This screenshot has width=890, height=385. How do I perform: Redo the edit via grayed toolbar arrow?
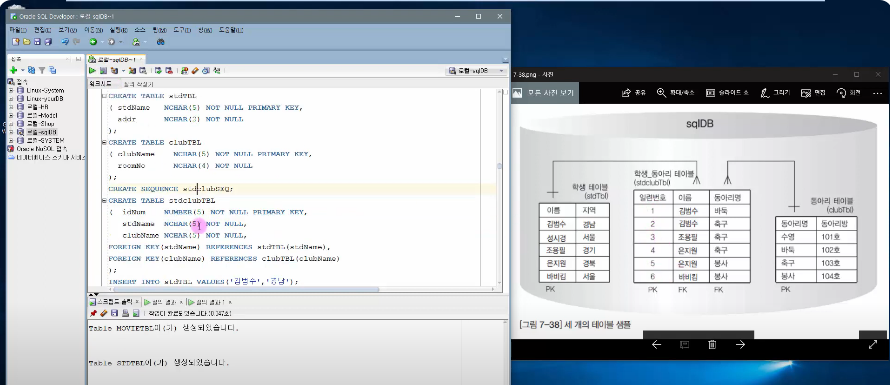point(75,41)
